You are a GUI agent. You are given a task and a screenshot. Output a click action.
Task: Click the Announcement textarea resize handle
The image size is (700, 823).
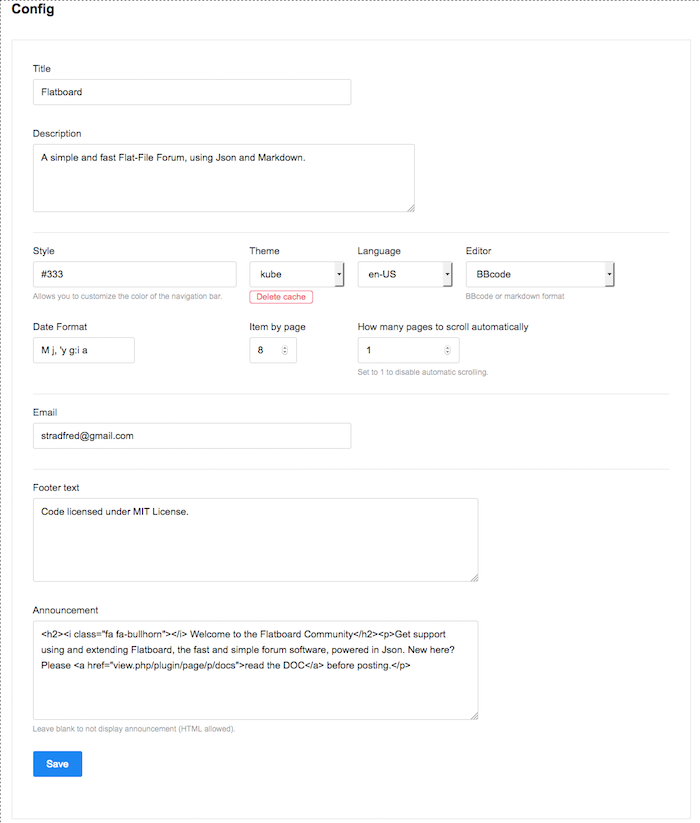474,716
